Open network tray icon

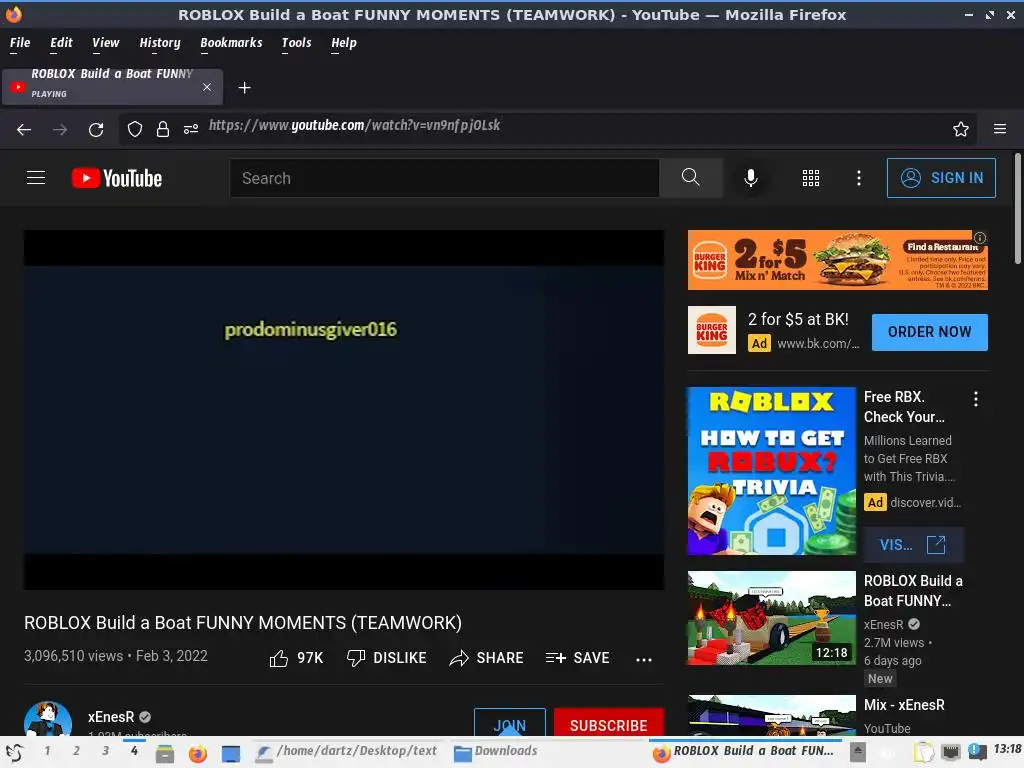[951, 752]
